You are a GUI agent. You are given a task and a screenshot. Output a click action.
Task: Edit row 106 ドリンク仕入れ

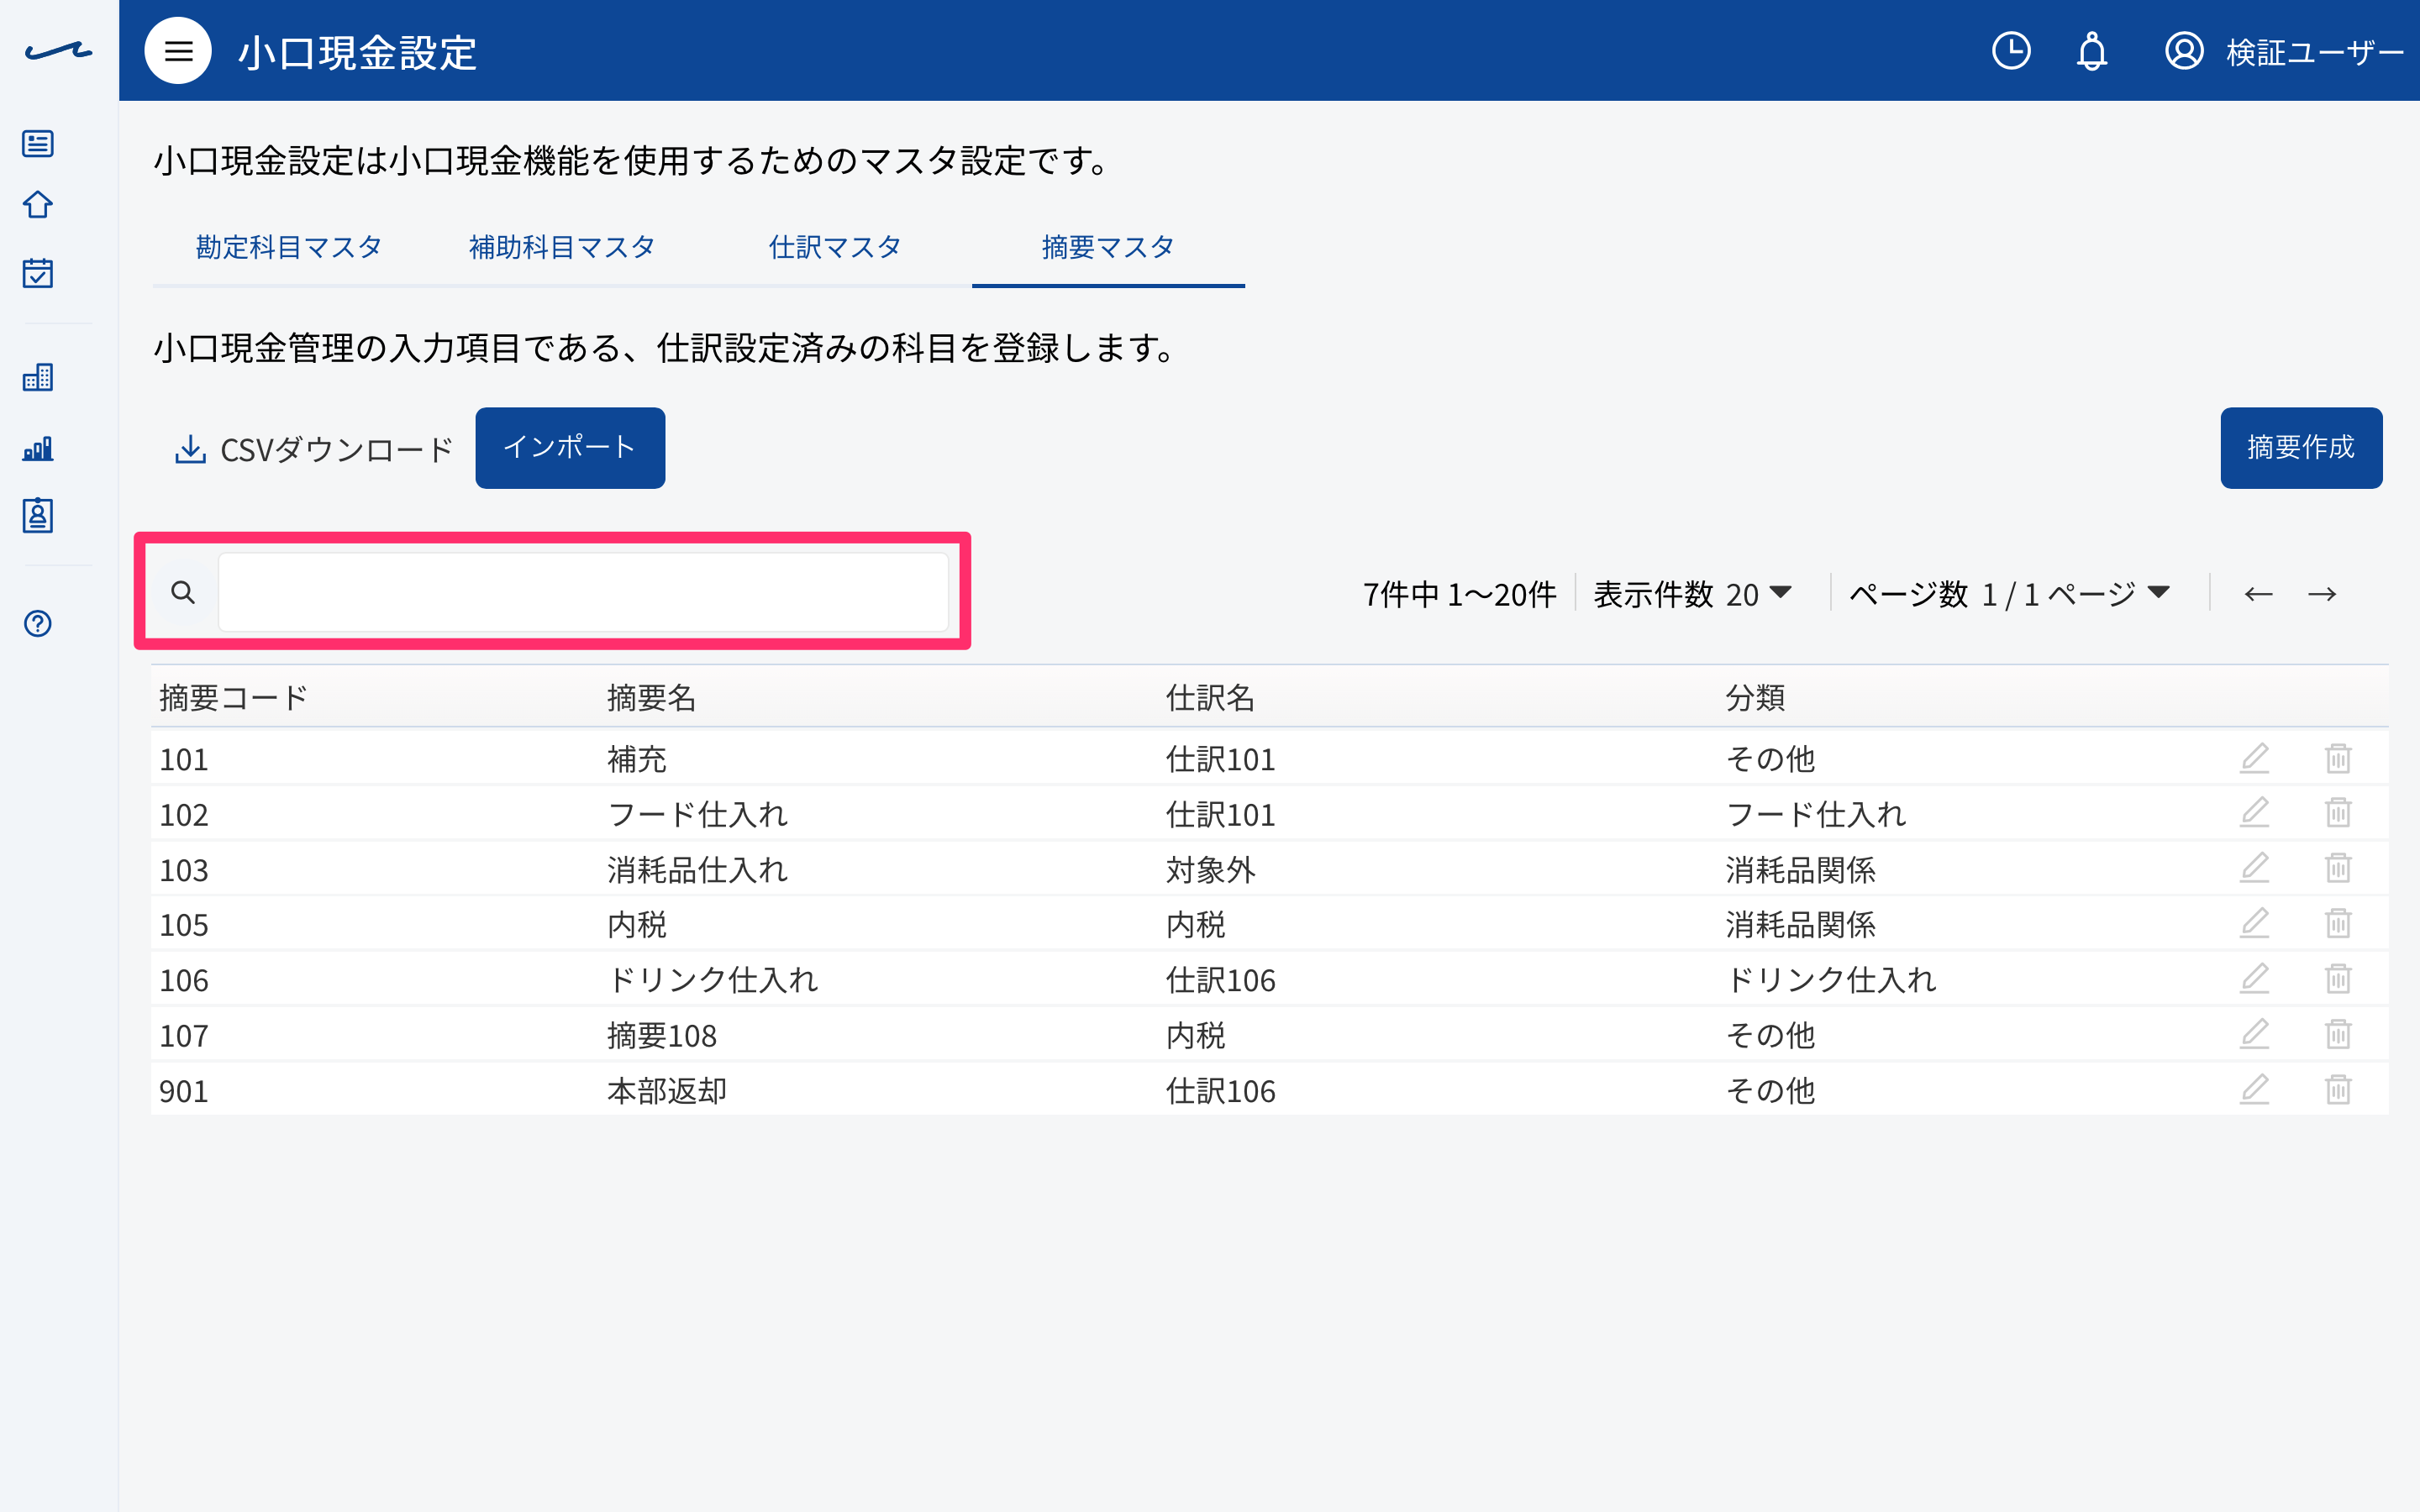pos(2254,978)
